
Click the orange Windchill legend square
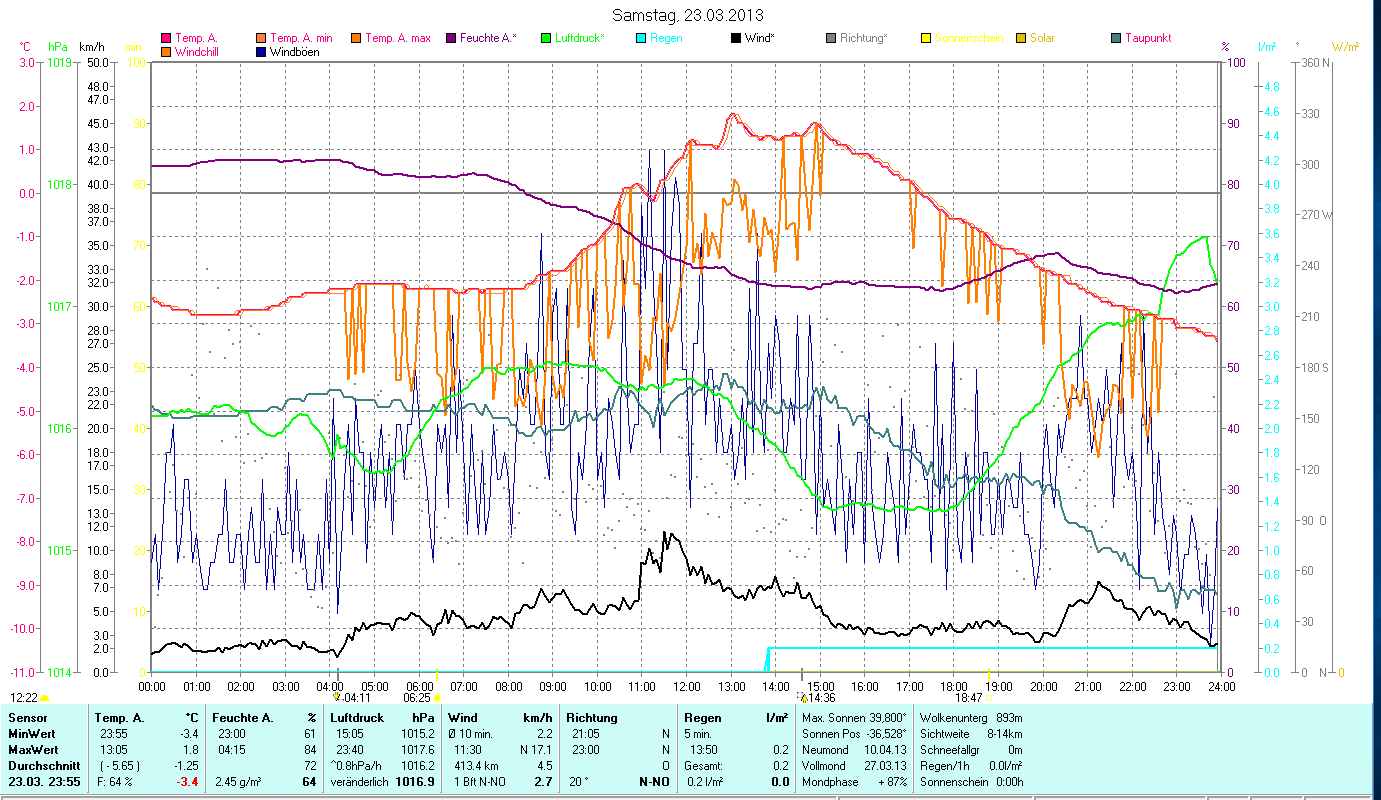click(x=166, y=52)
